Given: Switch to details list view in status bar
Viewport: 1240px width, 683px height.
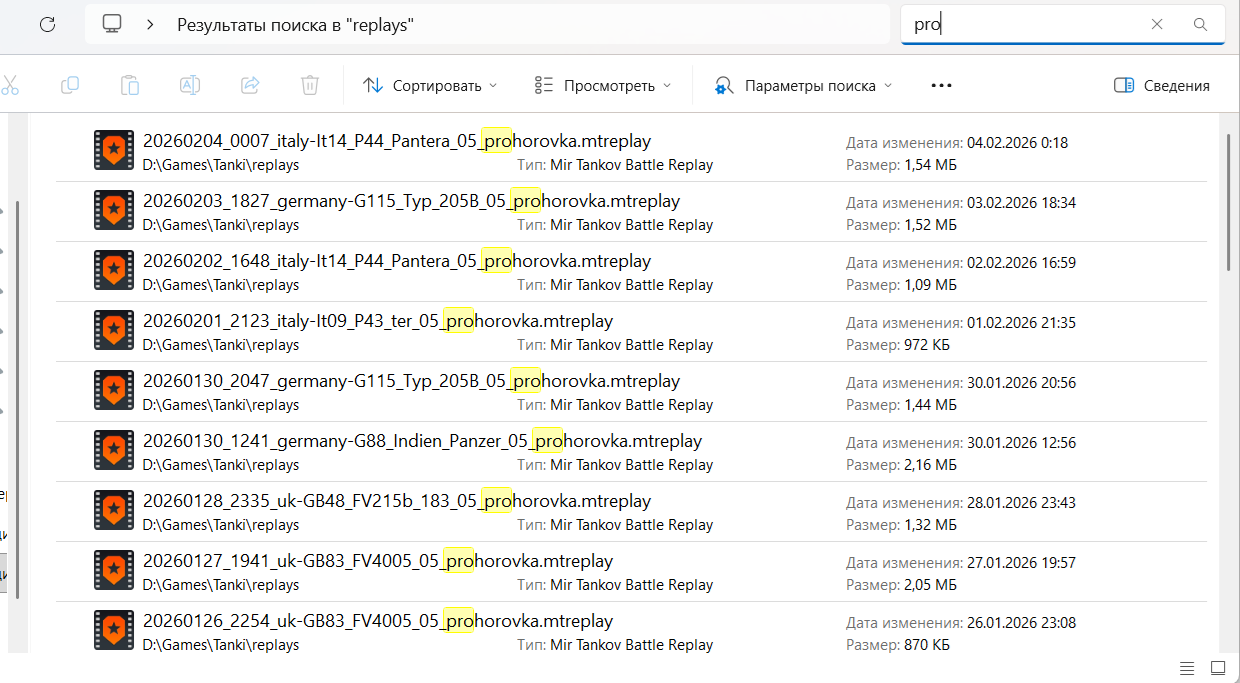Looking at the screenshot, I should pyautogui.click(x=1186, y=667).
